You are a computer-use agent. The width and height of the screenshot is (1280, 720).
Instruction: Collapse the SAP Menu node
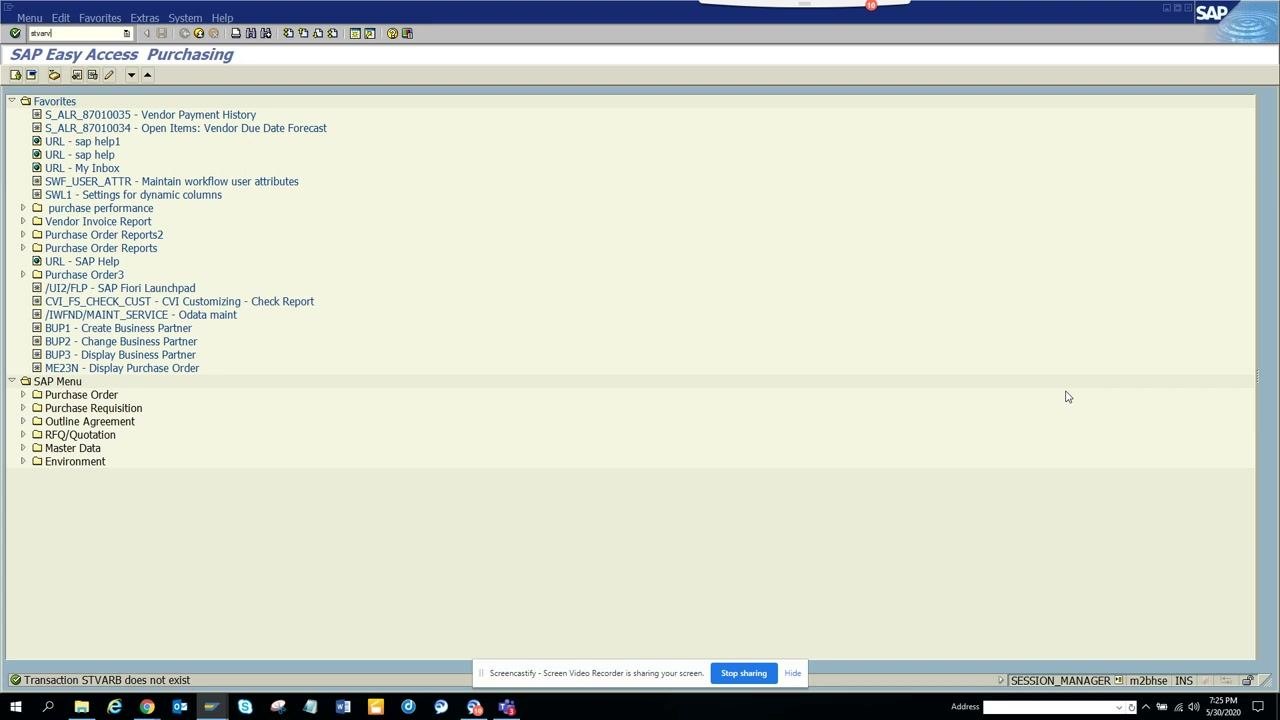[x=12, y=381]
